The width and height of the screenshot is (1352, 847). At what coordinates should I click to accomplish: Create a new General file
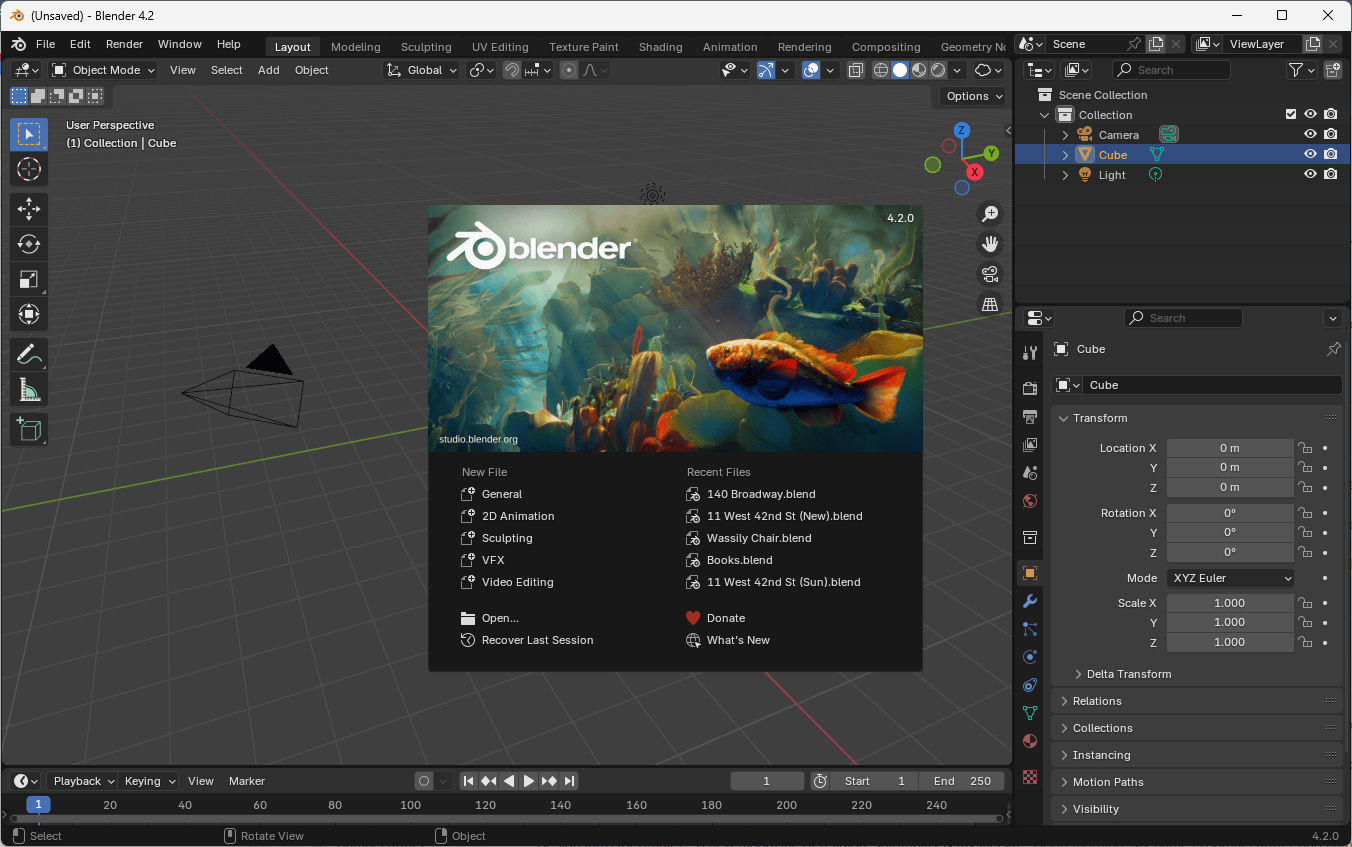(x=502, y=494)
